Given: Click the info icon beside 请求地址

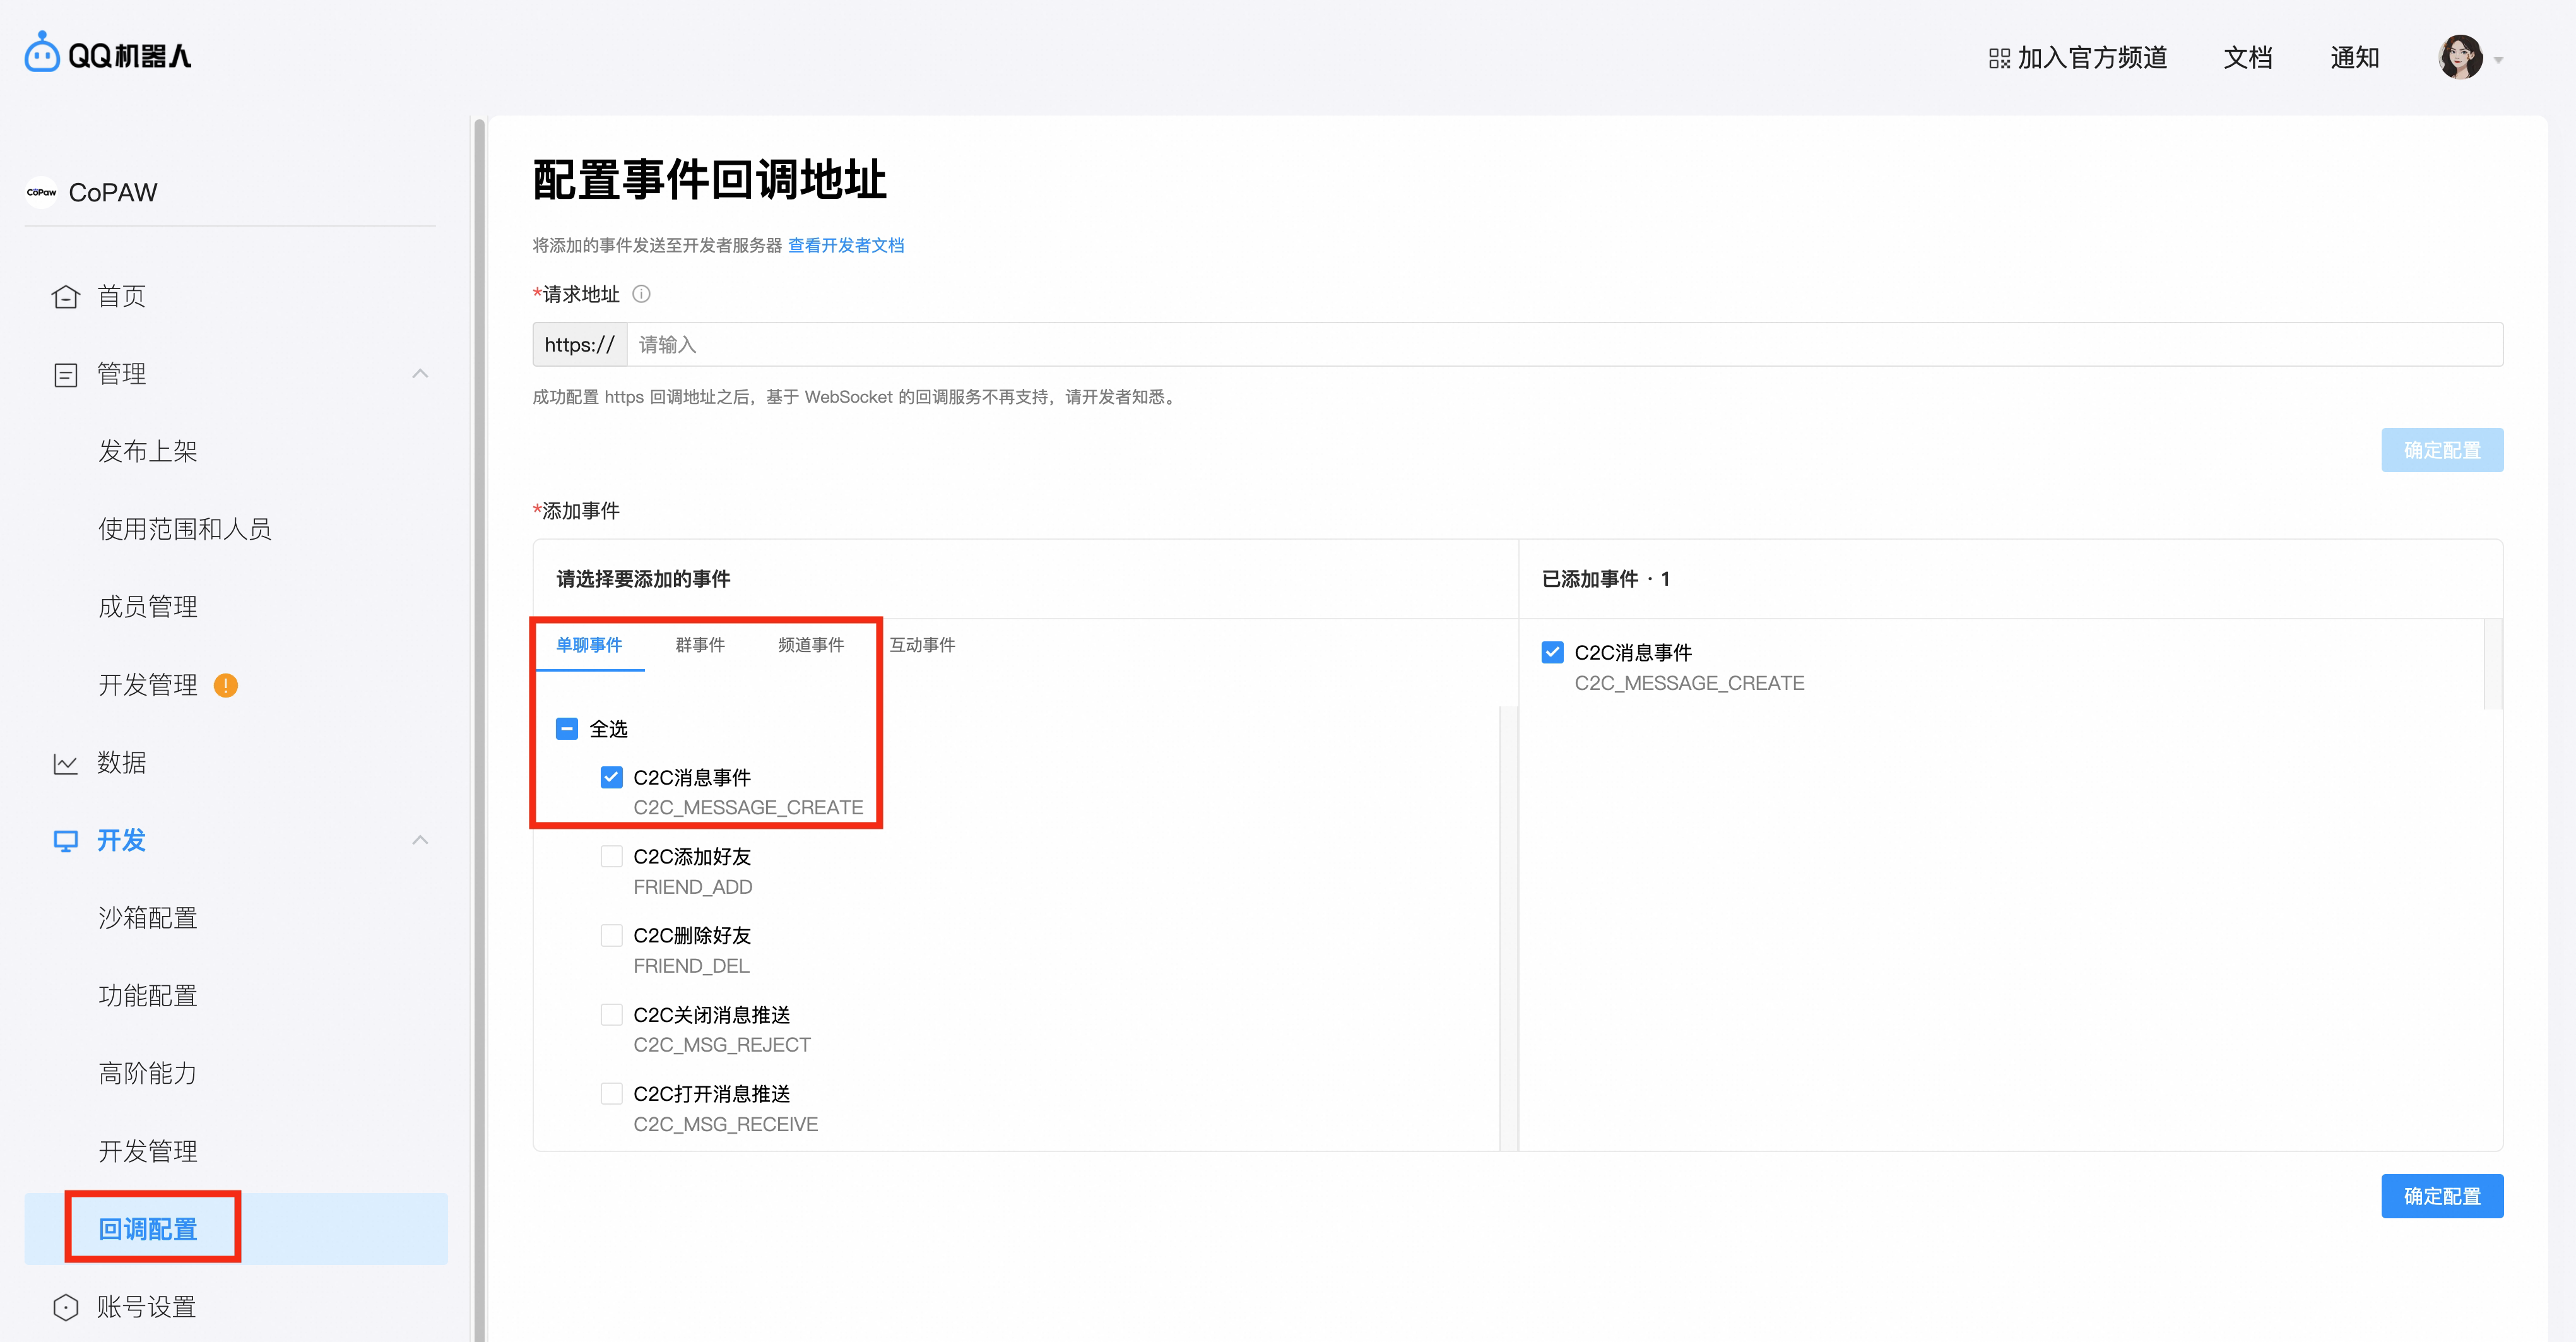Looking at the screenshot, I should 641,293.
